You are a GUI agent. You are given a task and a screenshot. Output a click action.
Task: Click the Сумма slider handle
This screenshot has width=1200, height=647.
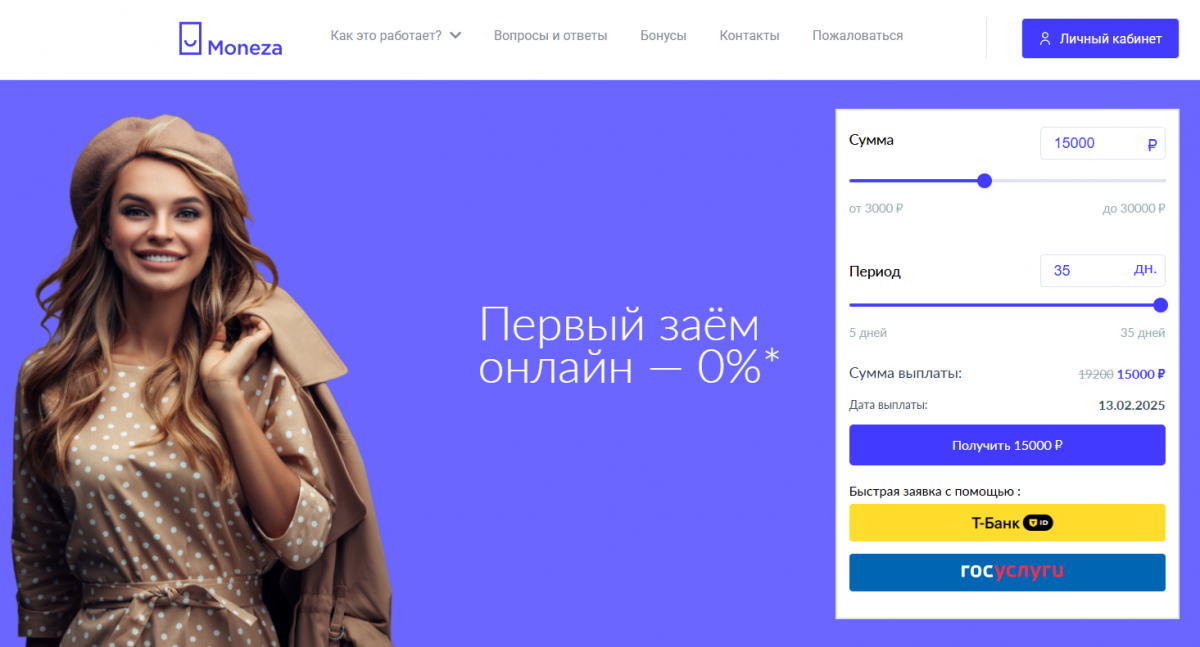coord(984,181)
